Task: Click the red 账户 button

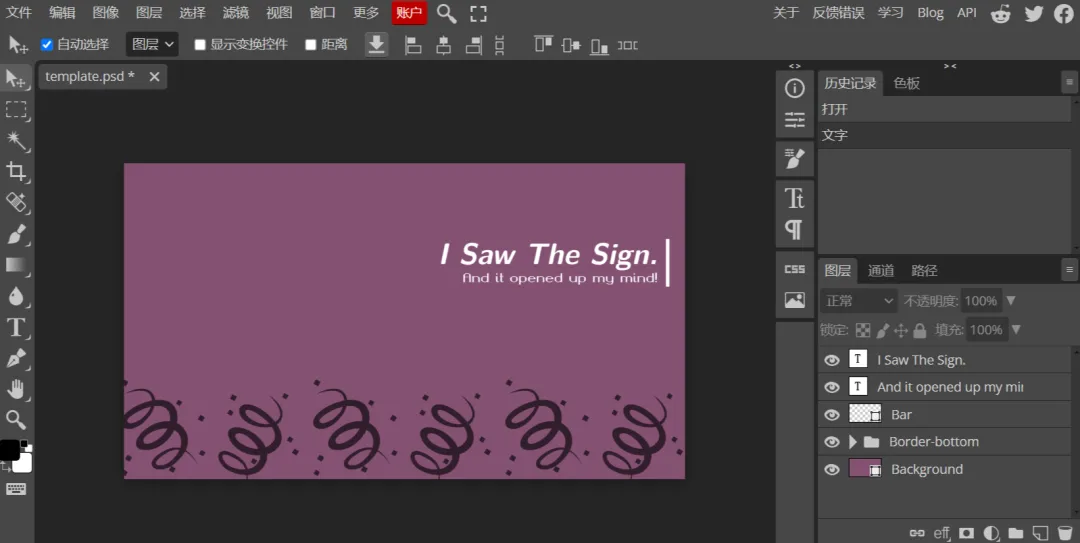Action: (x=409, y=12)
